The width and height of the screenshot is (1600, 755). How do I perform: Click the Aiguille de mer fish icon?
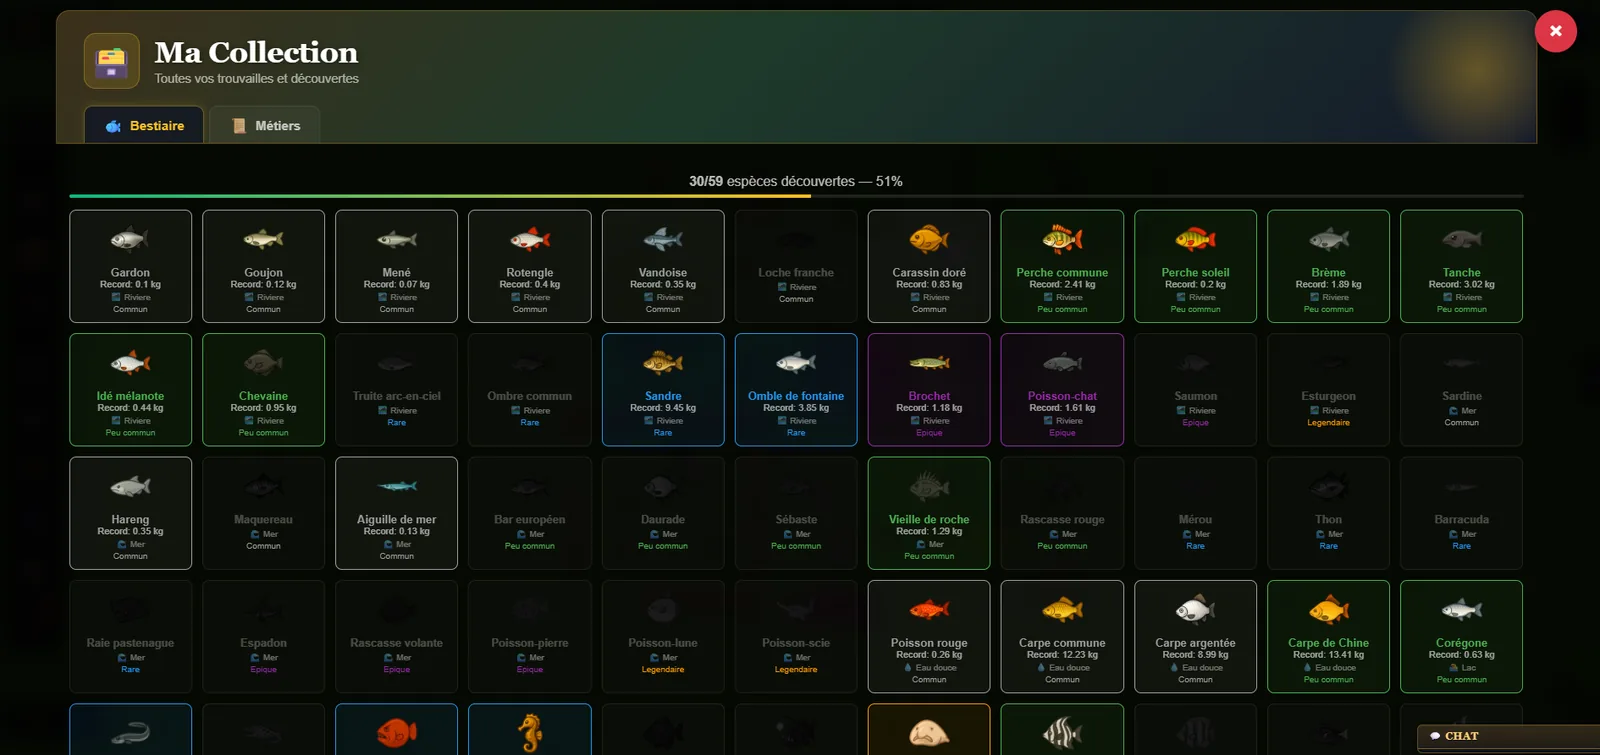(396, 487)
